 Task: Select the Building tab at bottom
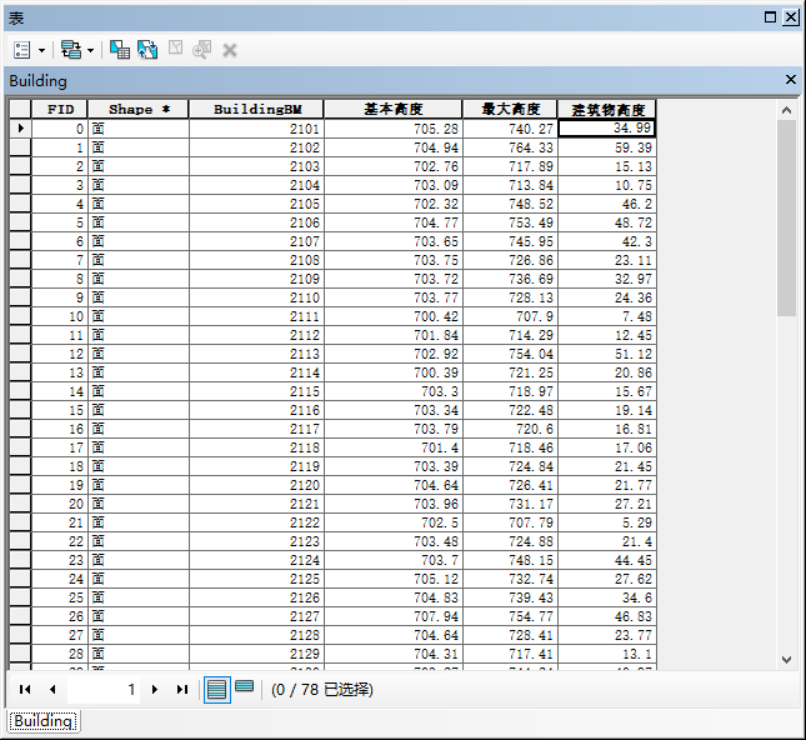pyautogui.click(x=43, y=721)
